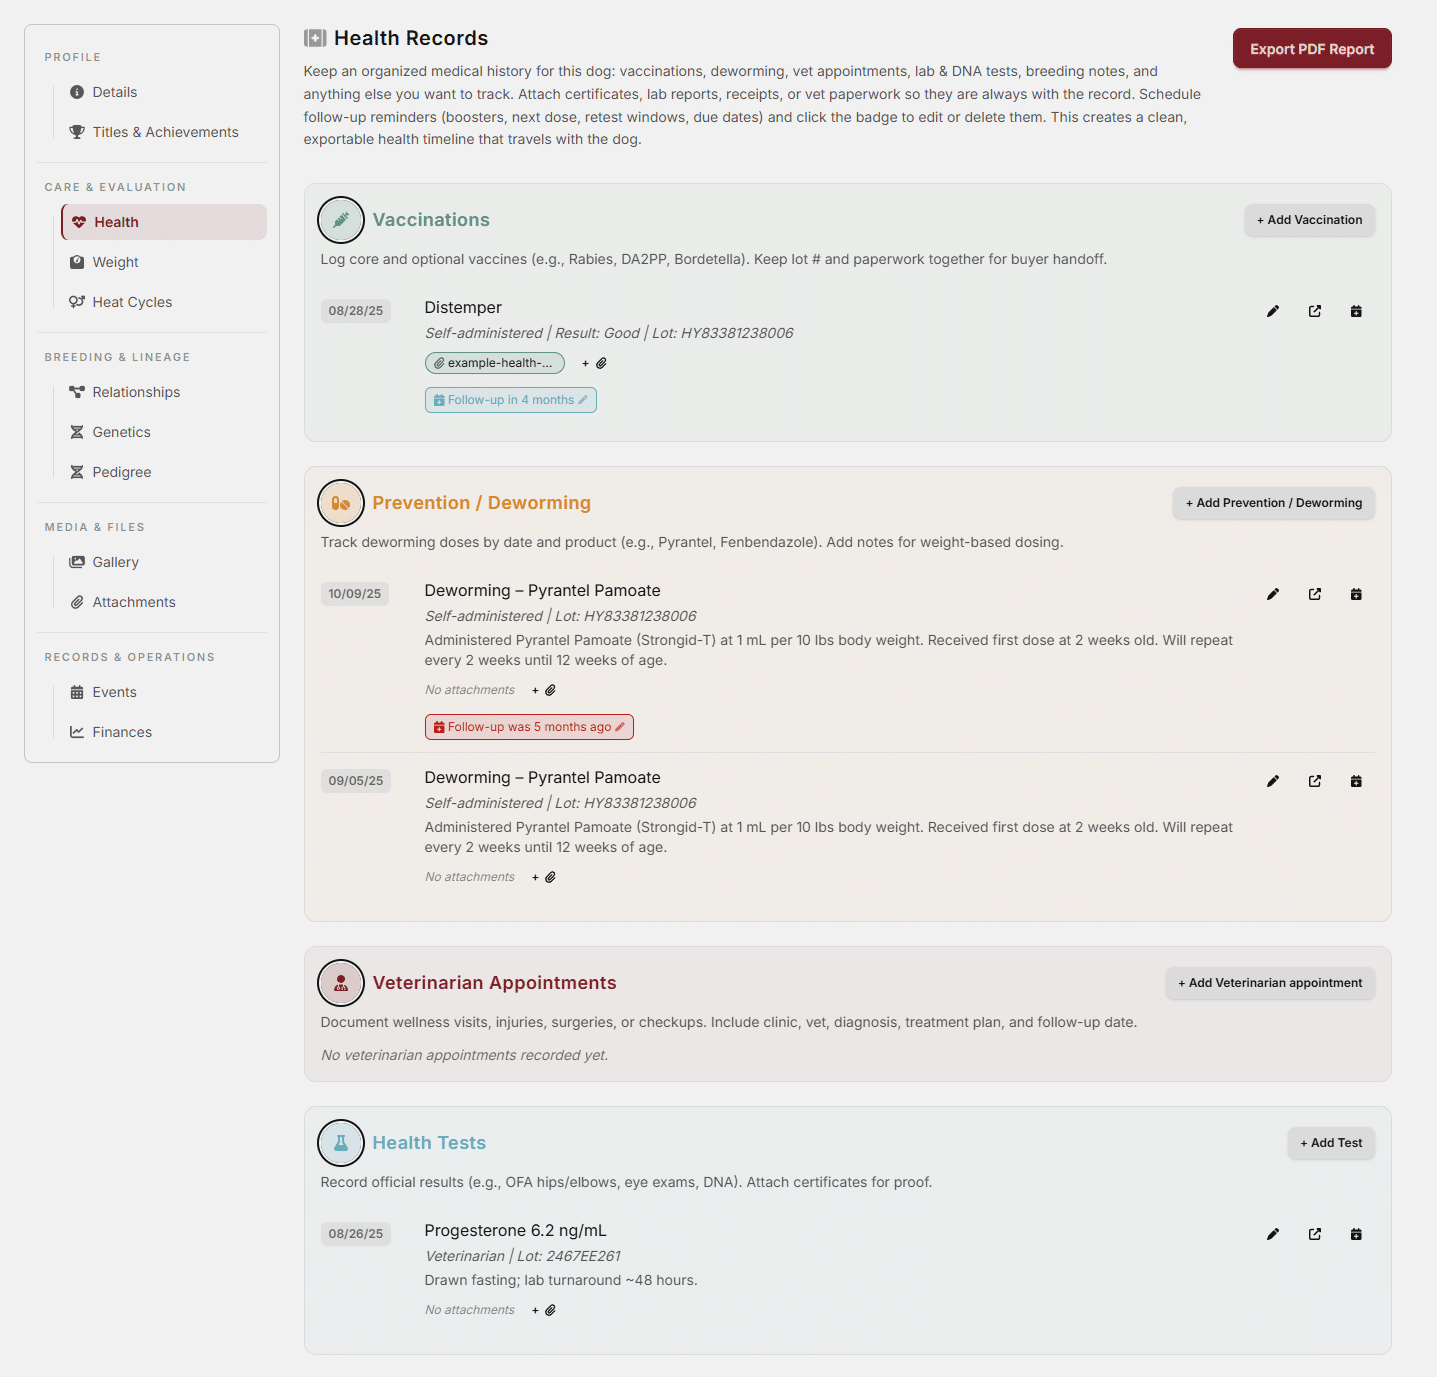
Task: Select Health in the sidebar
Action: coord(116,221)
